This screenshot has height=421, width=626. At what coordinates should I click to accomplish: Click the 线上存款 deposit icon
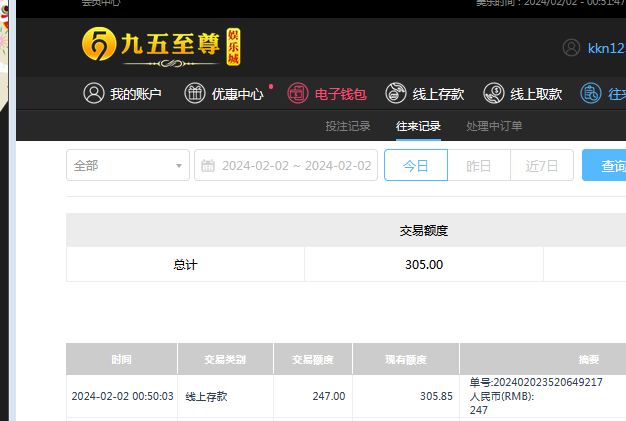point(396,94)
